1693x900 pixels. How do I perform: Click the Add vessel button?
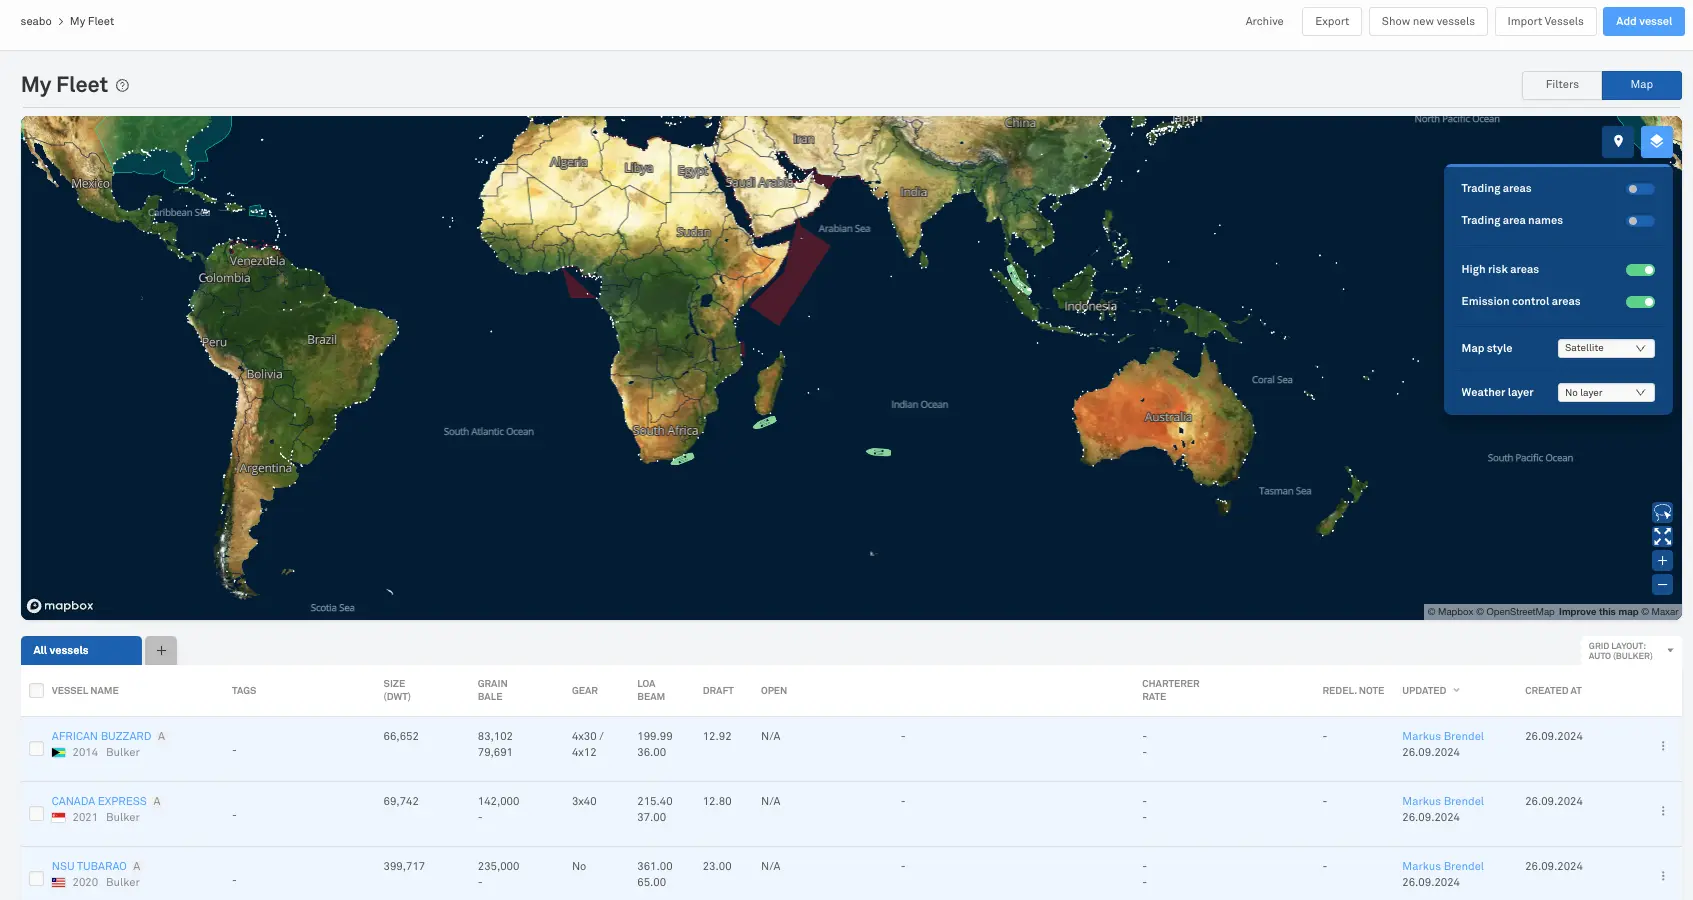click(x=1643, y=21)
